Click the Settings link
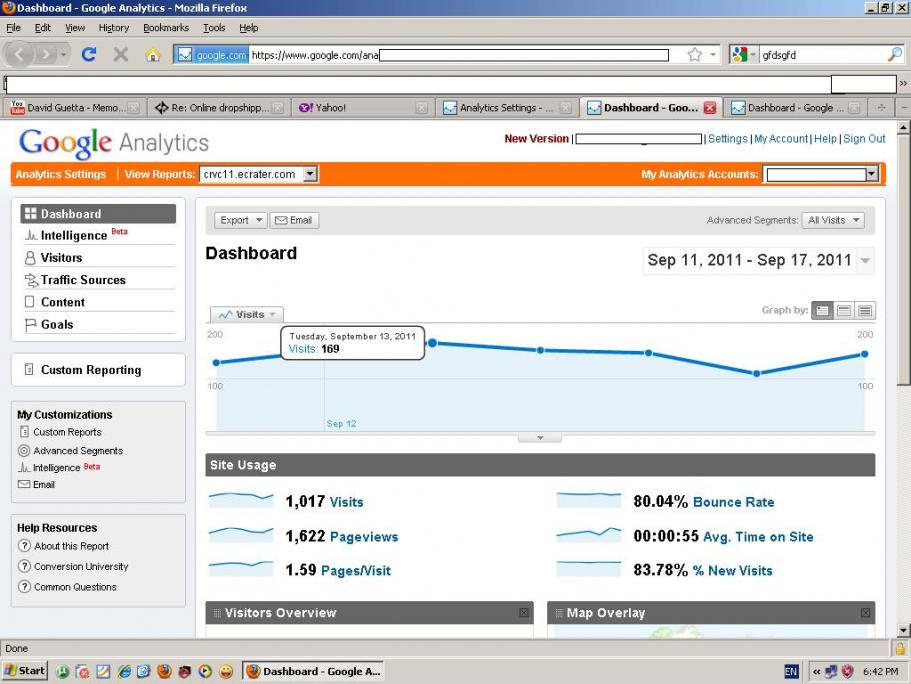This screenshot has height=684, width=911. 727,139
